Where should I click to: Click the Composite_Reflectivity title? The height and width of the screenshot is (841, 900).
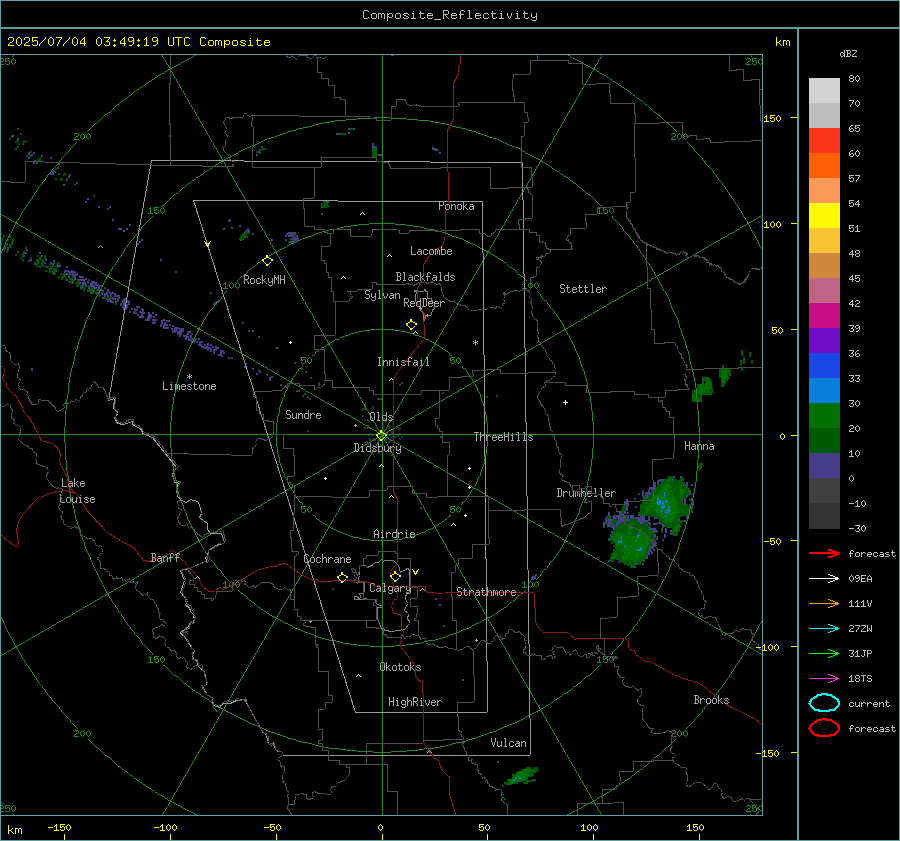click(x=450, y=15)
